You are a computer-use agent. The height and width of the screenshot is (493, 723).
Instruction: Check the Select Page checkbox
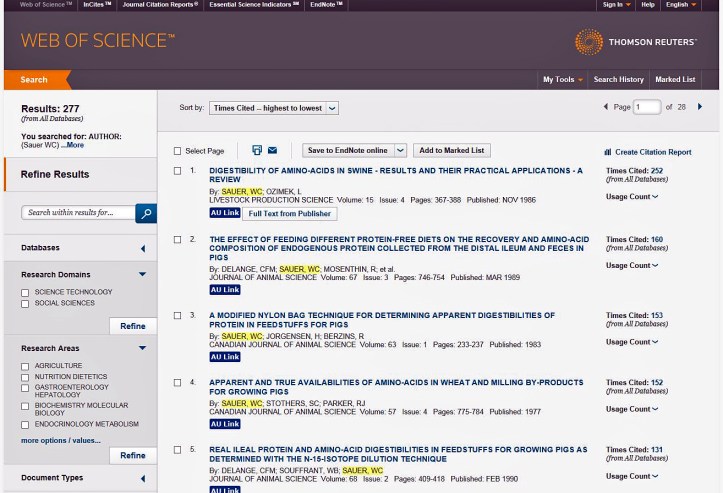[x=178, y=151]
